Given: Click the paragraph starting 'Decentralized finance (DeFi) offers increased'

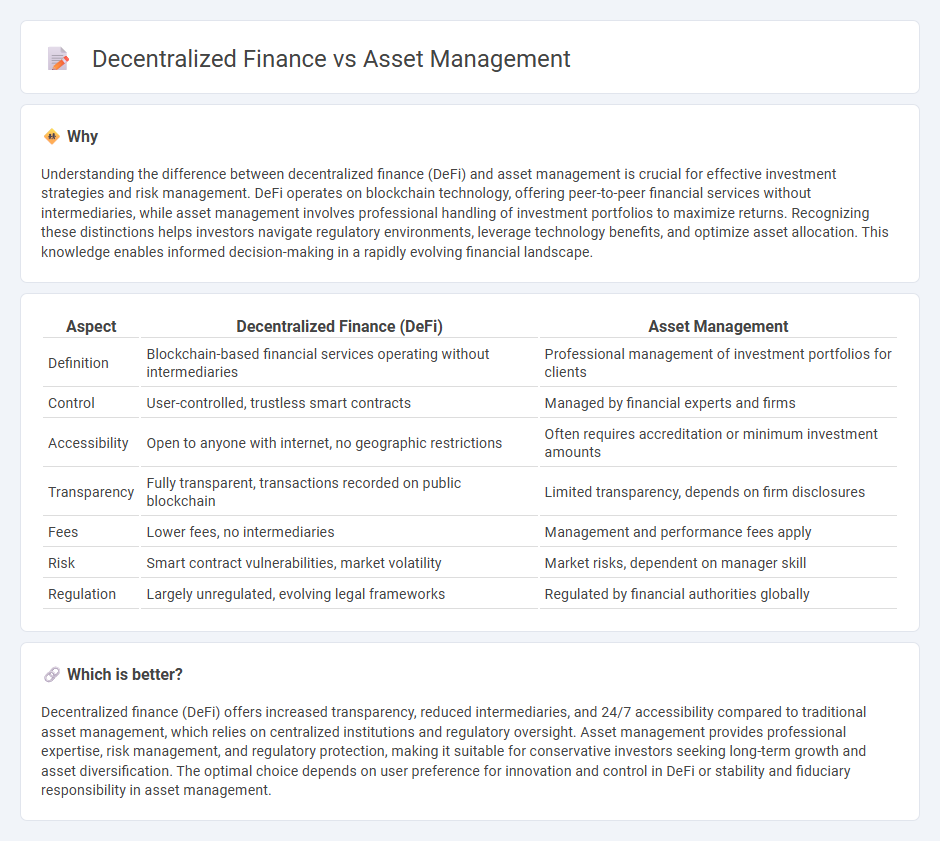Looking at the screenshot, I should [x=454, y=751].
